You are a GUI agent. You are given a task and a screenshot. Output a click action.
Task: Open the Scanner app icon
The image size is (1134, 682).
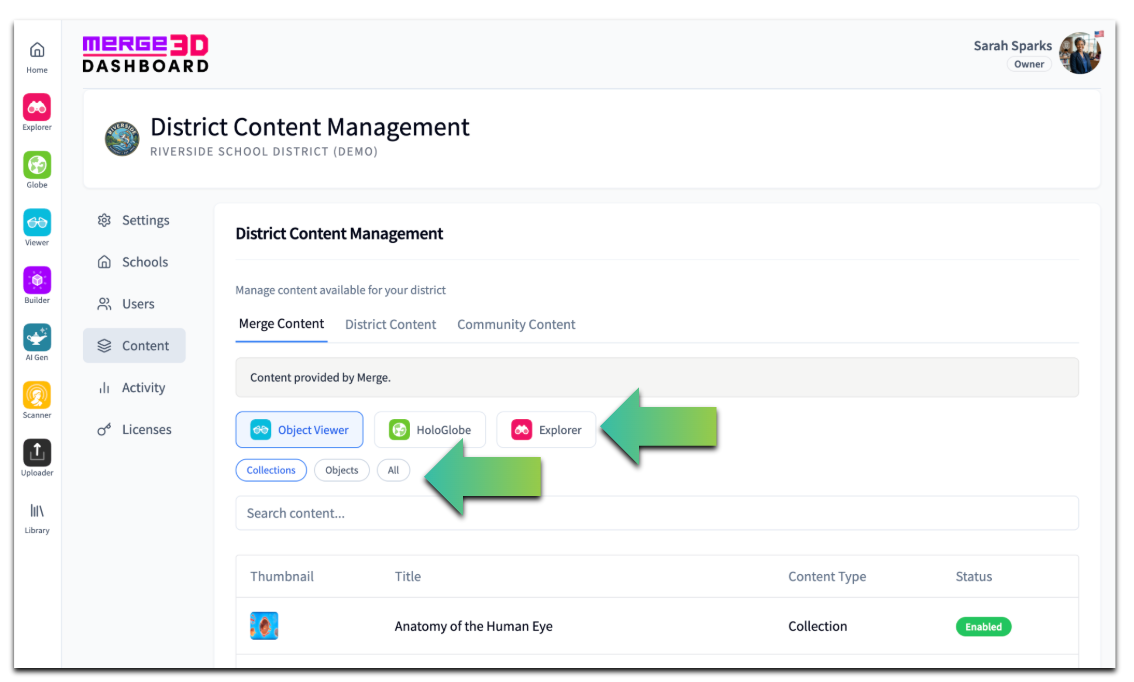coord(37,396)
